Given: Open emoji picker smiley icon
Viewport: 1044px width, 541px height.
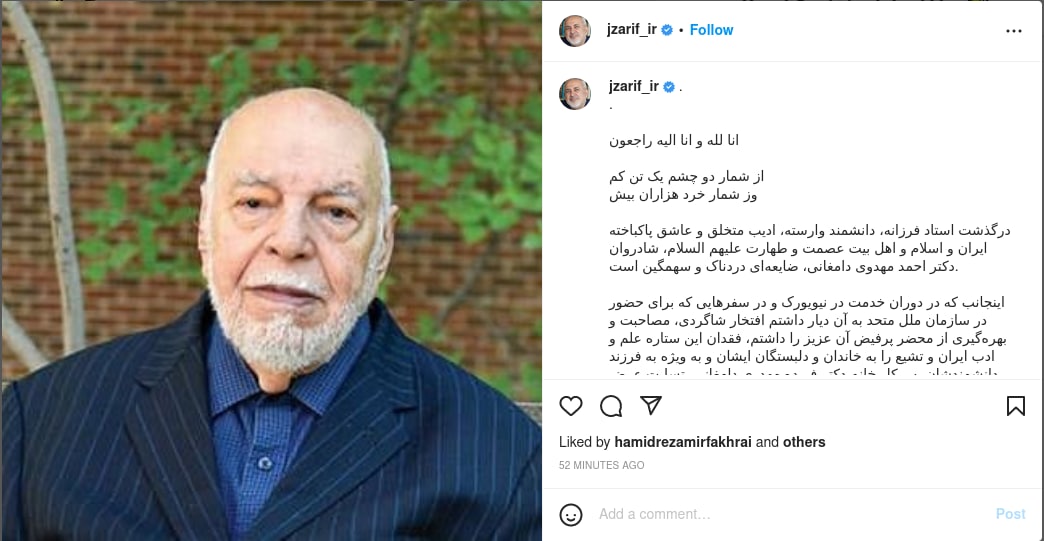Looking at the screenshot, I should (x=571, y=514).
